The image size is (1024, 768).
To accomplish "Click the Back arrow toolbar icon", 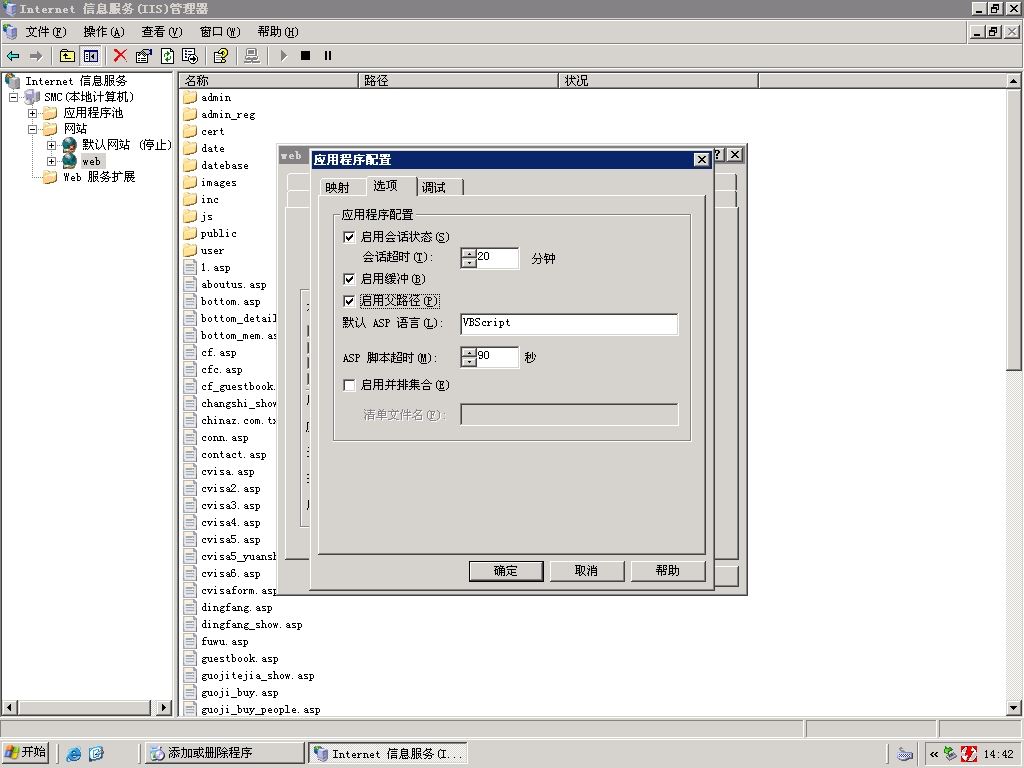I will 13,56.
